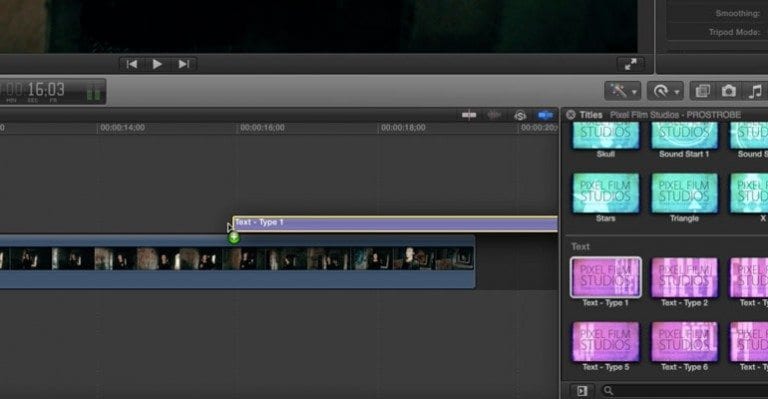Toggle audio skimming button
This screenshot has width=768, height=399.
(x=494, y=115)
